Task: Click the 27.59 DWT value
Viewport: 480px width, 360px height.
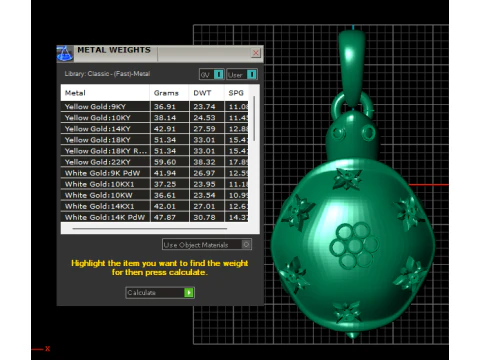Action: pyautogui.click(x=204, y=129)
